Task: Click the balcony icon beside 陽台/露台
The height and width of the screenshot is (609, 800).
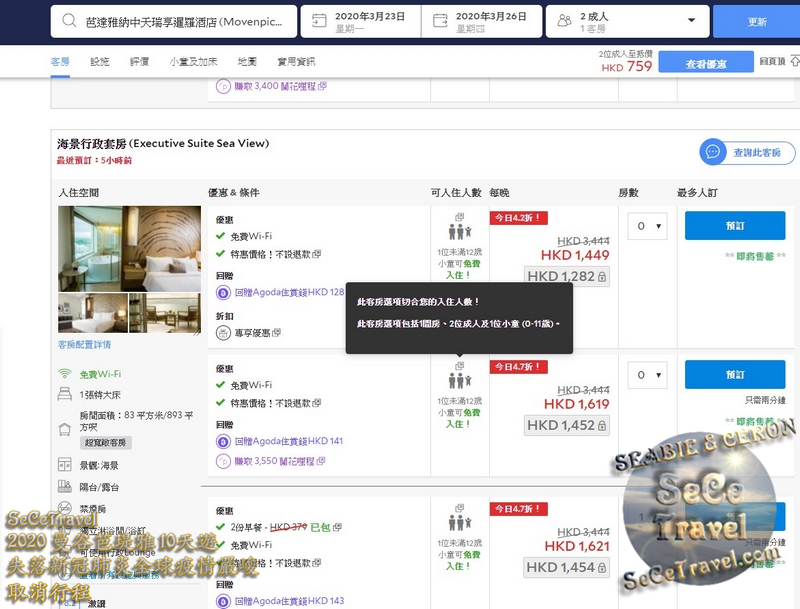Action: (65, 487)
